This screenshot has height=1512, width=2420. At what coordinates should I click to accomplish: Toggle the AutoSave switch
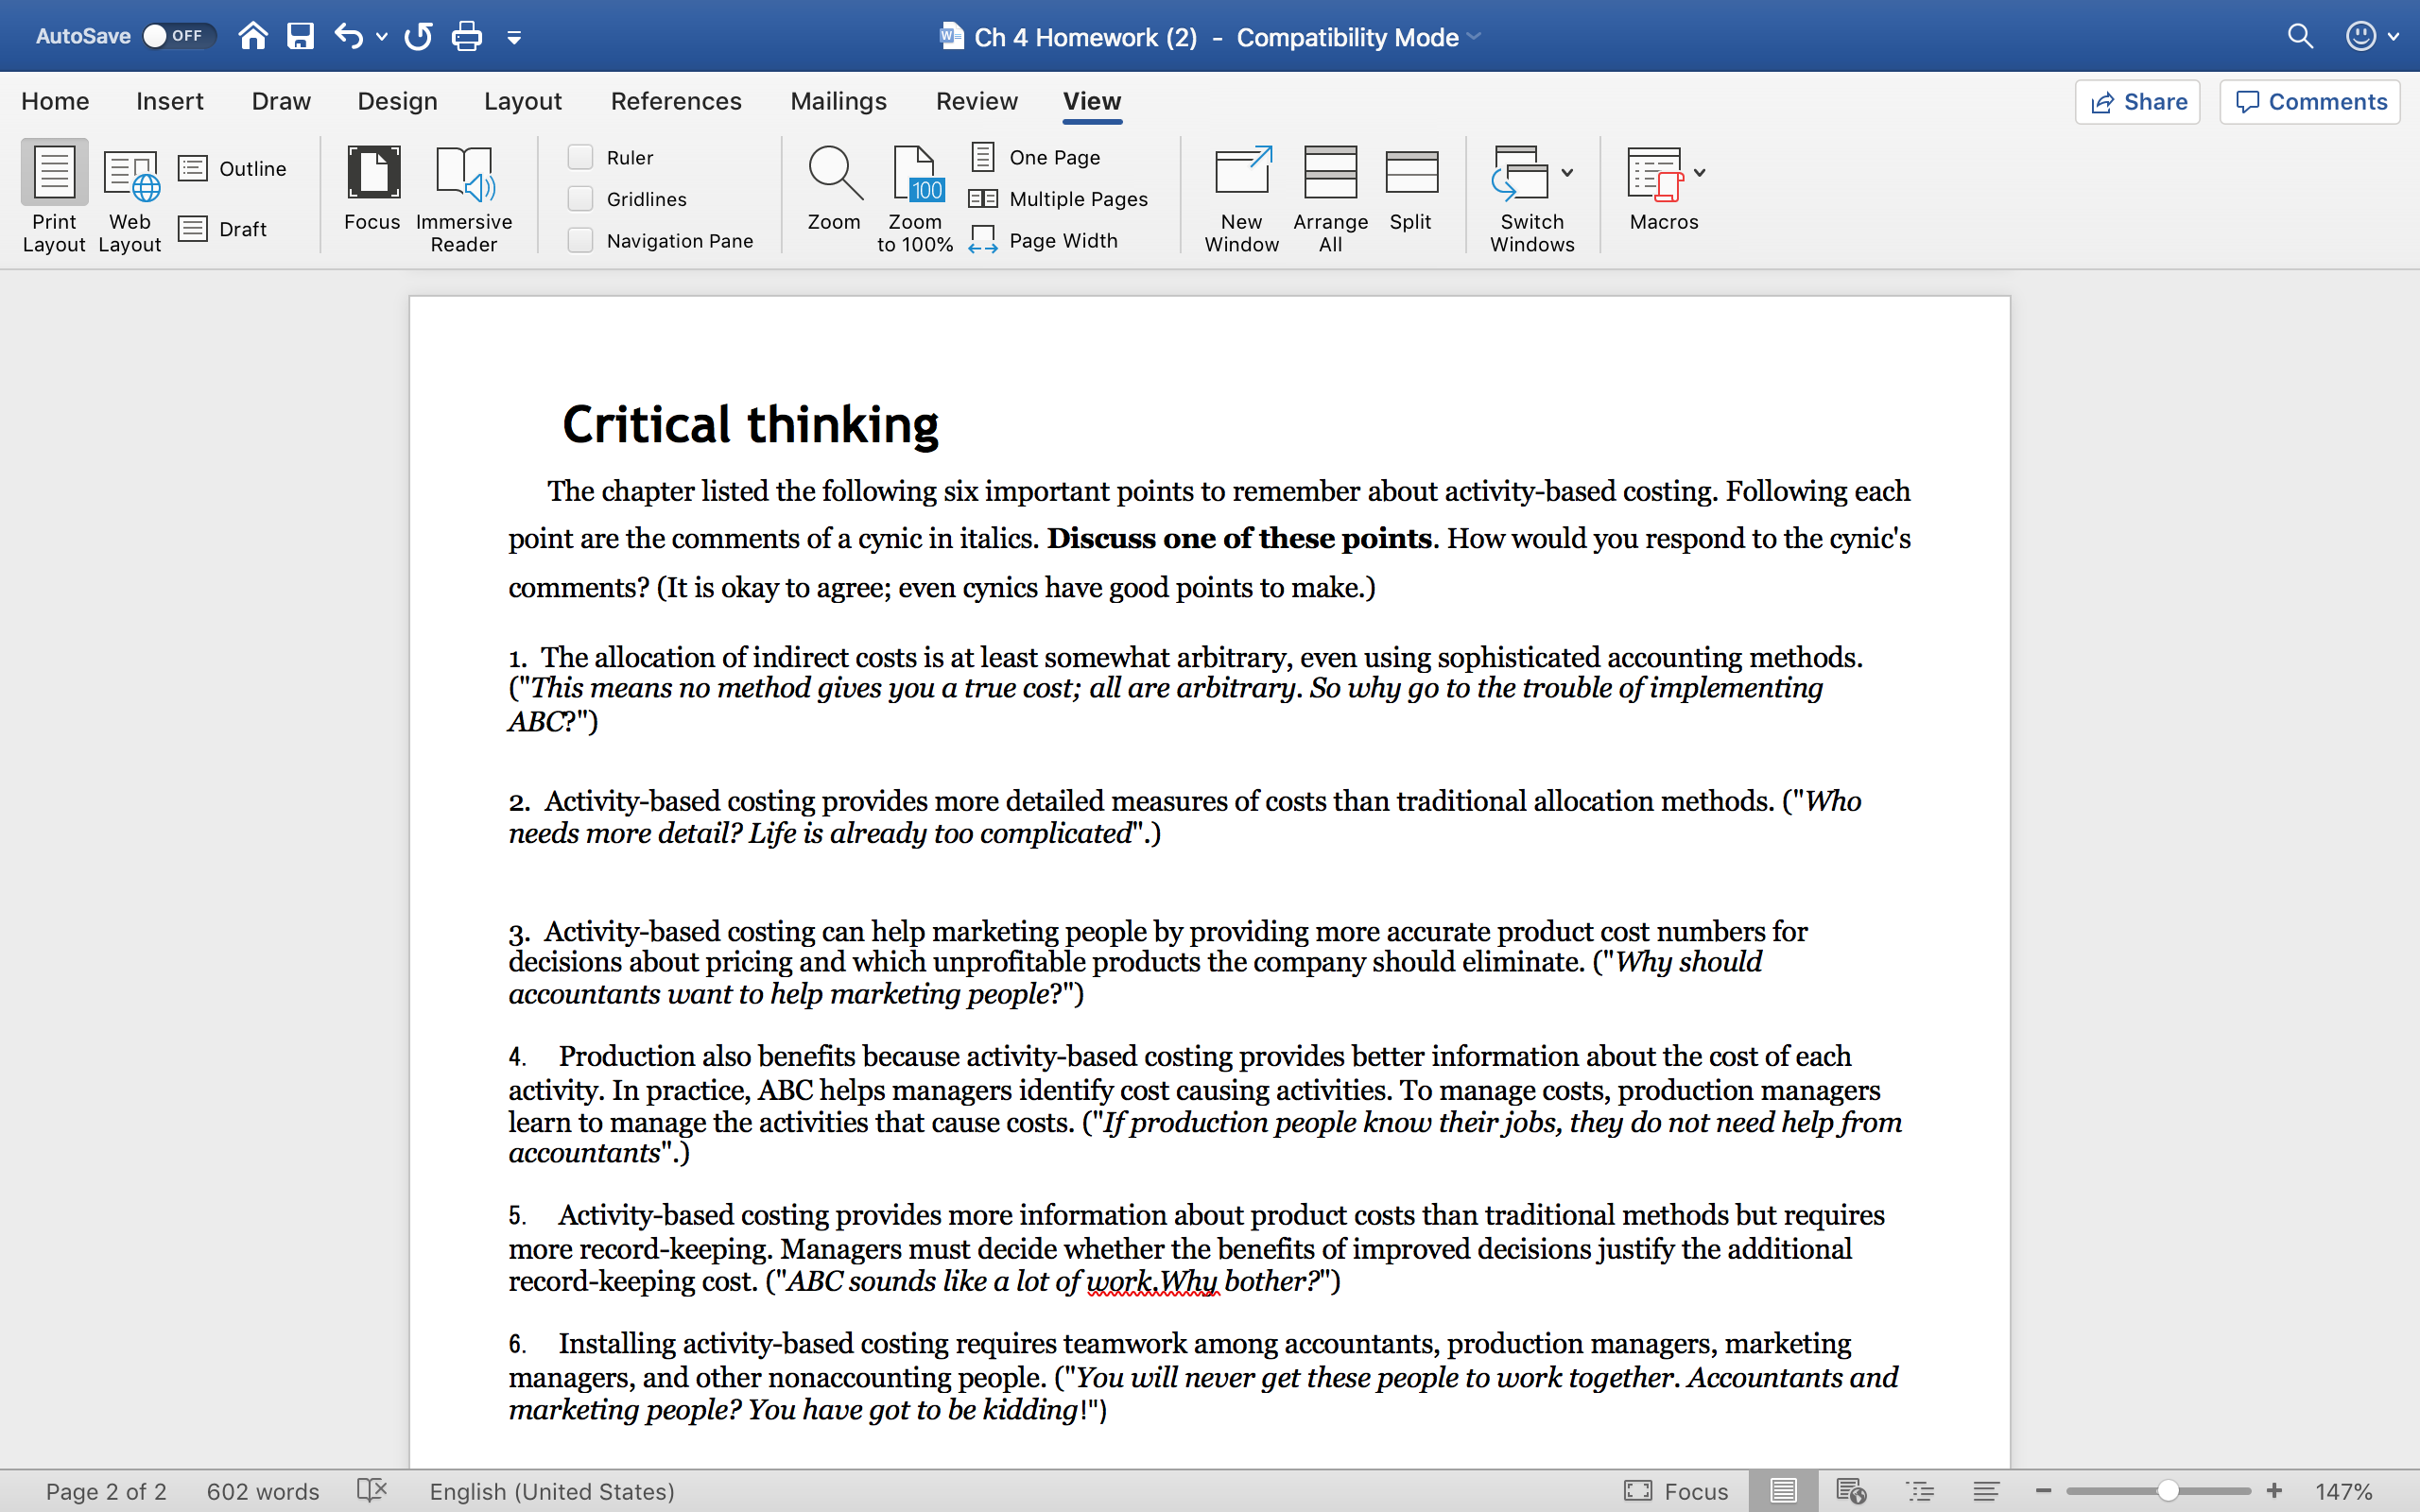(x=177, y=36)
